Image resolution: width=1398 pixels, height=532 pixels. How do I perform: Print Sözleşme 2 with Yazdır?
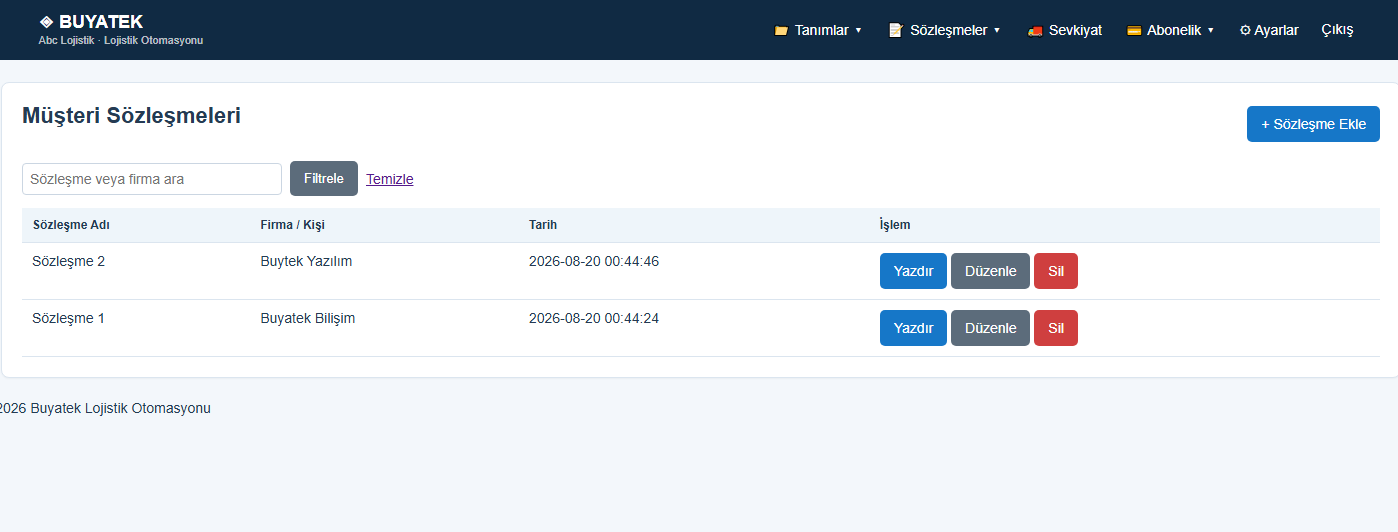[913, 271]
